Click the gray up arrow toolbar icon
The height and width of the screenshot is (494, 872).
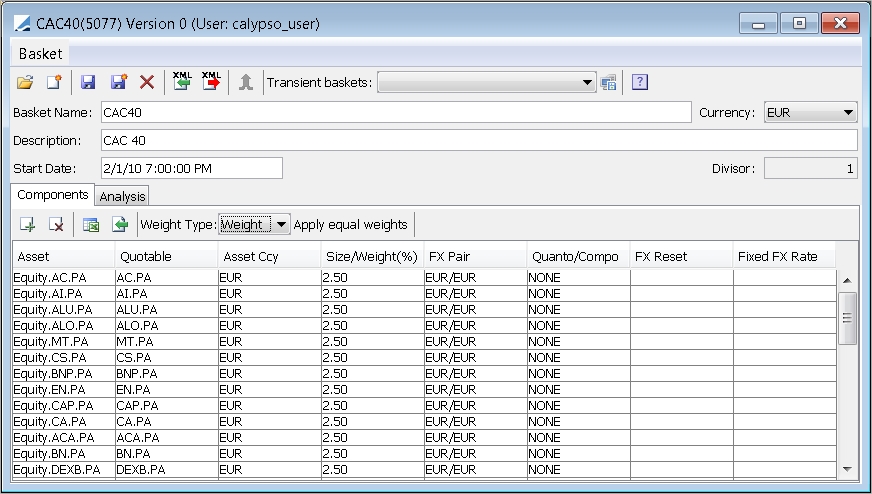click(x=246, y=82)
